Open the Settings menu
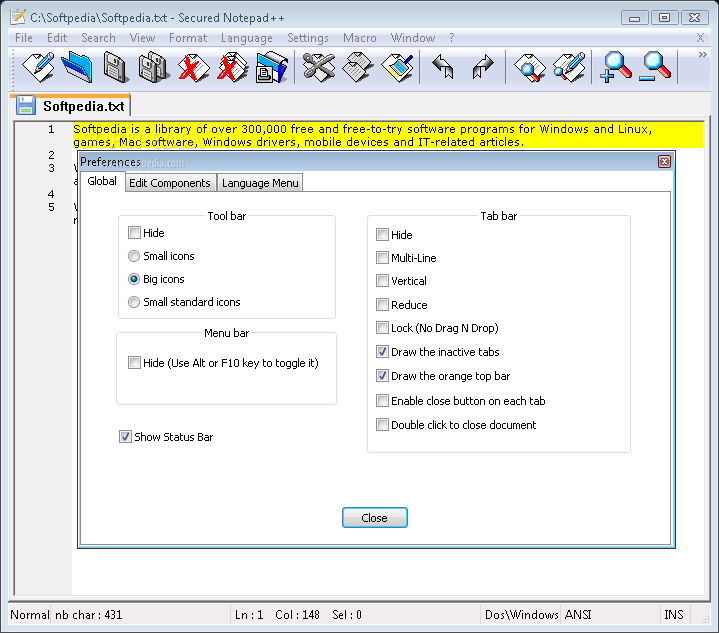The height and width of the screenshot is (633, 719). click(x=308, y=38)
